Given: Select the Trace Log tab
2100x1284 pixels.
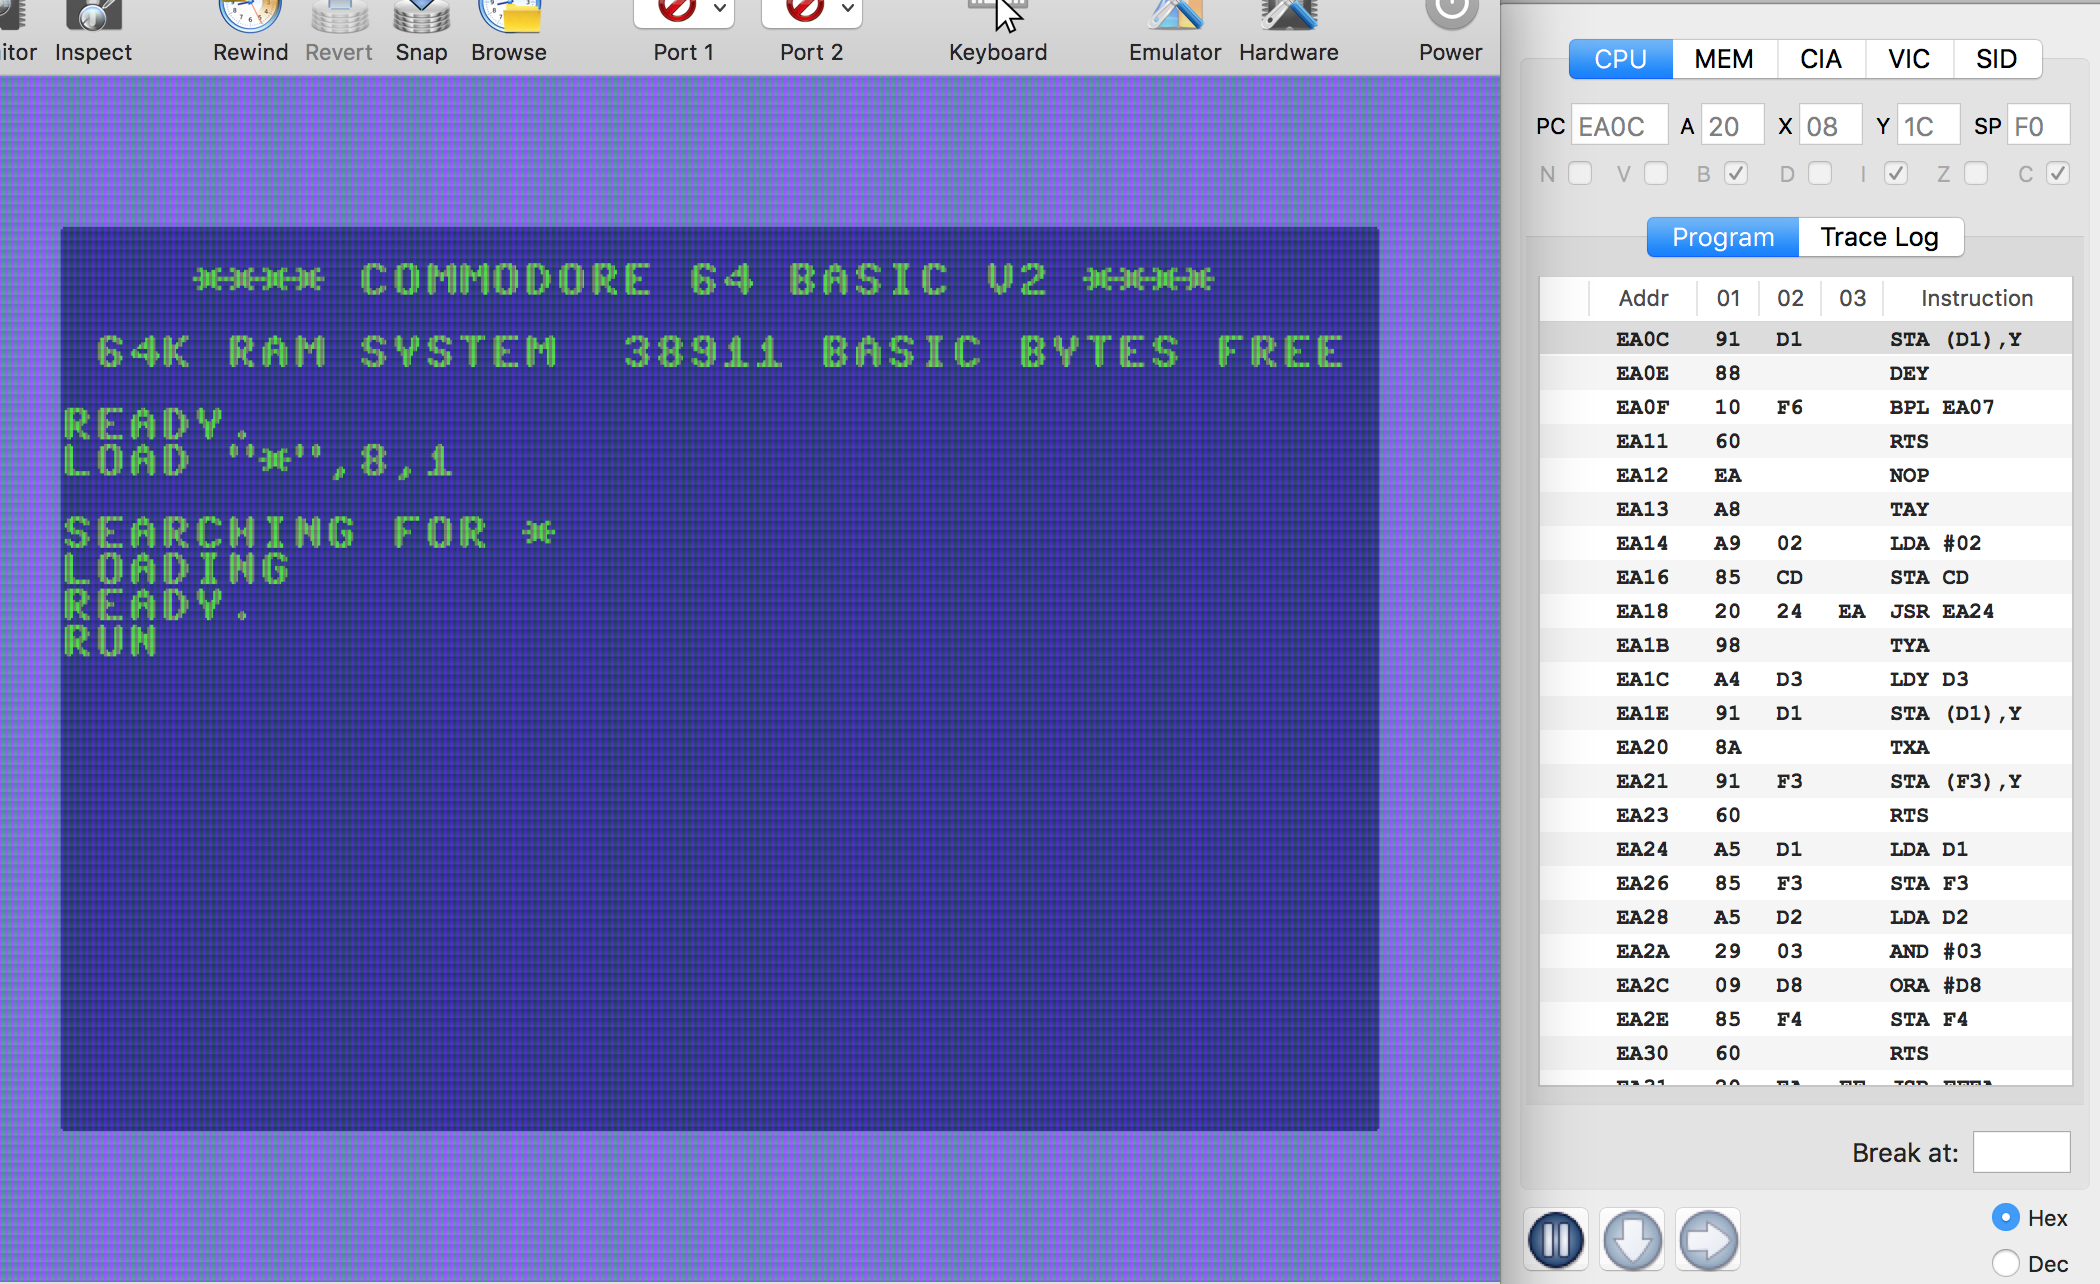Looking at the screenshot, I should [x=1880, y=237].
